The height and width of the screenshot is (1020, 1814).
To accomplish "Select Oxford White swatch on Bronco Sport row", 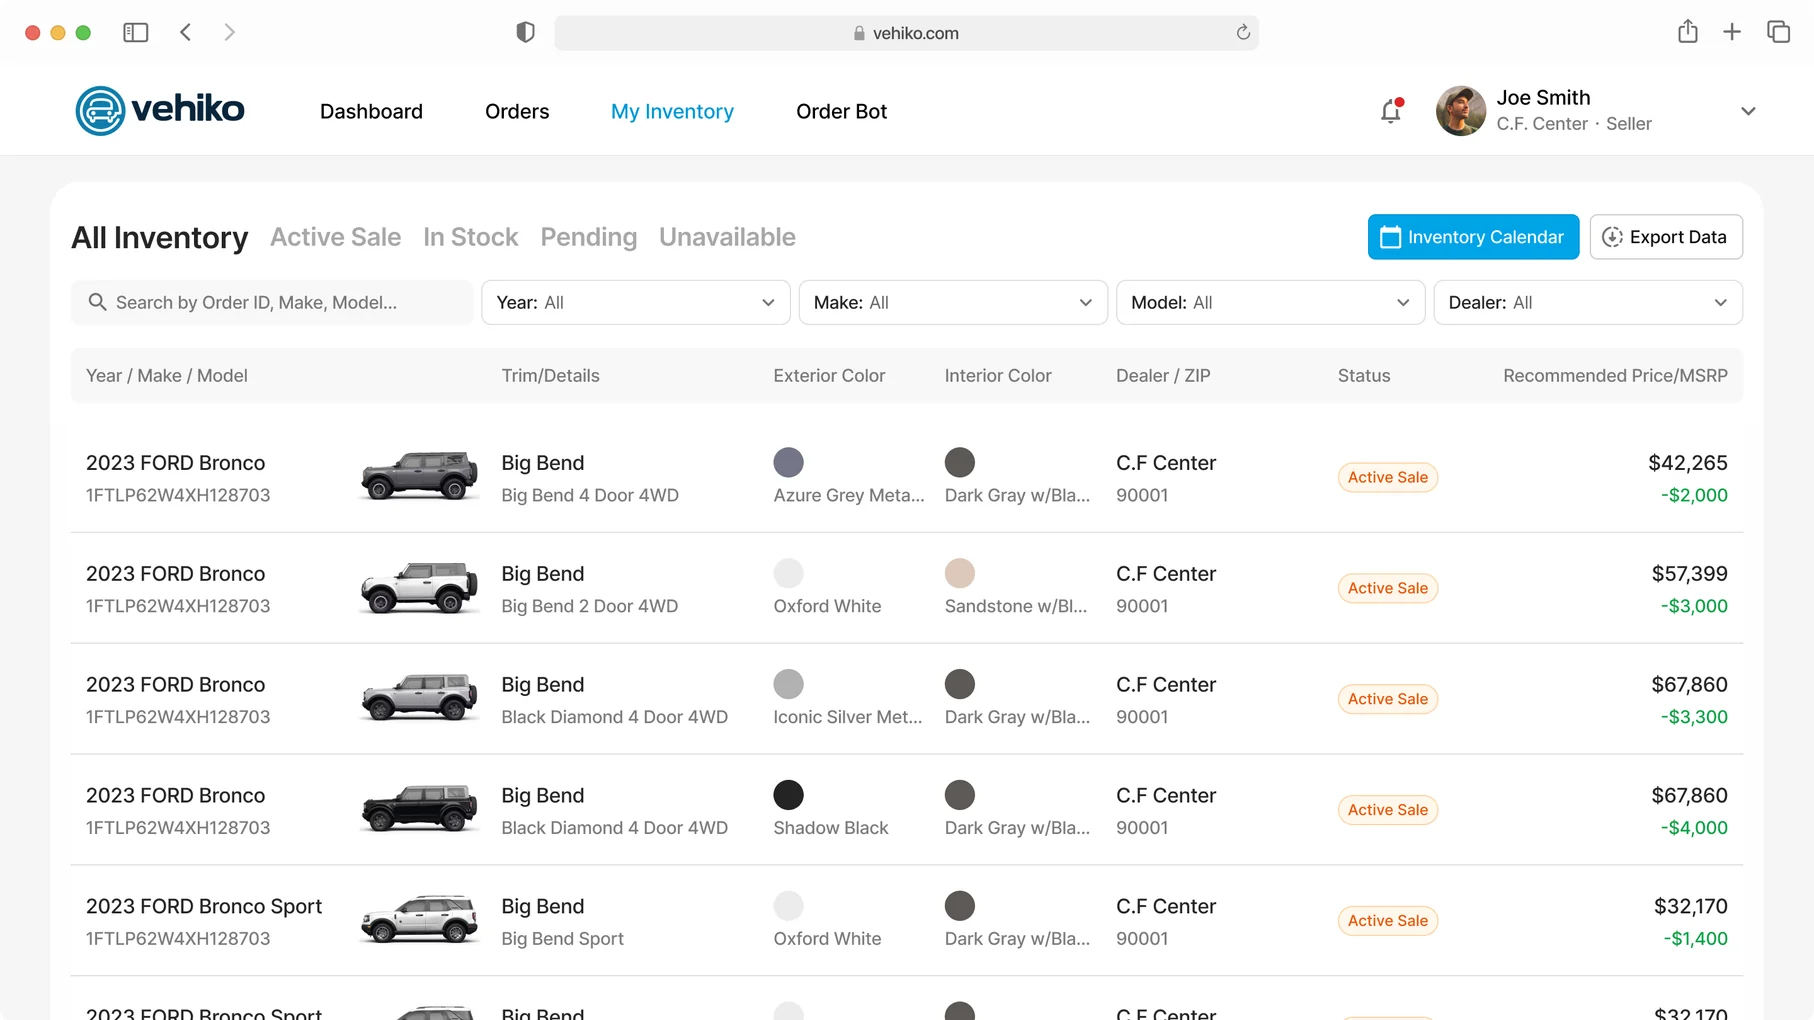I will click(x=788, y=906).
